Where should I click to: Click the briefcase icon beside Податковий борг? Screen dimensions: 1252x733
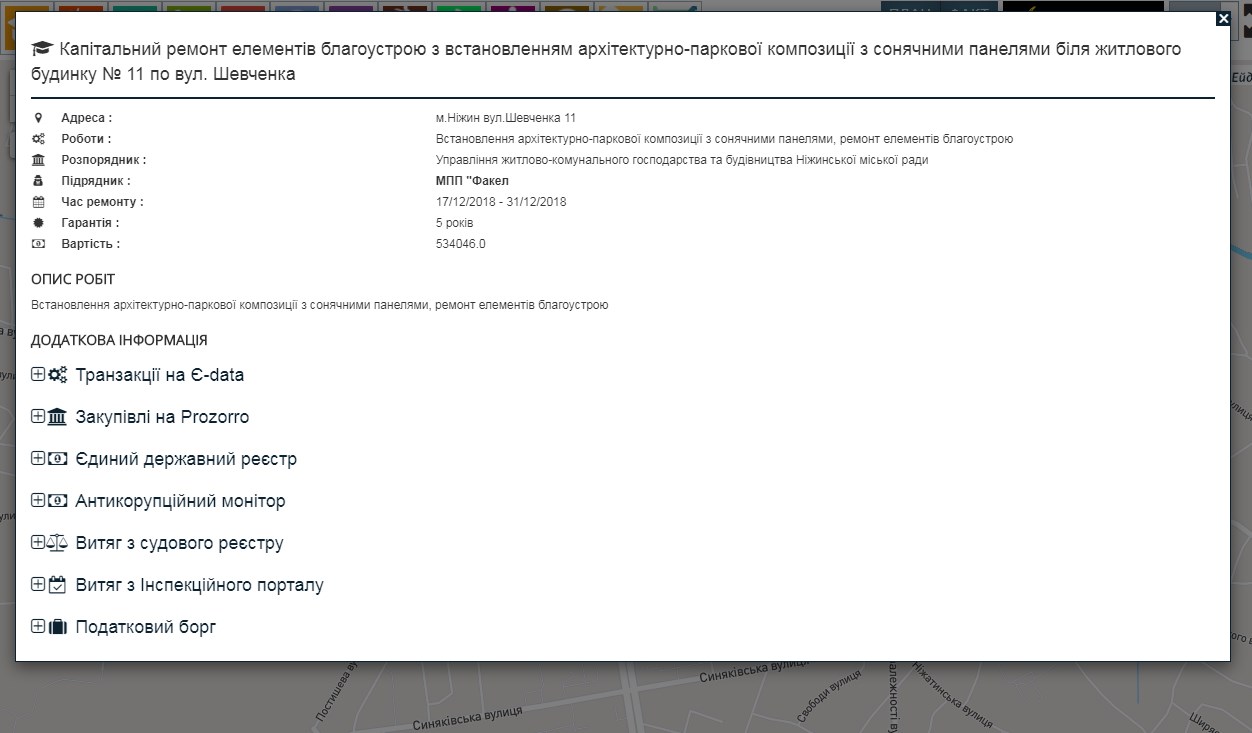58,627
